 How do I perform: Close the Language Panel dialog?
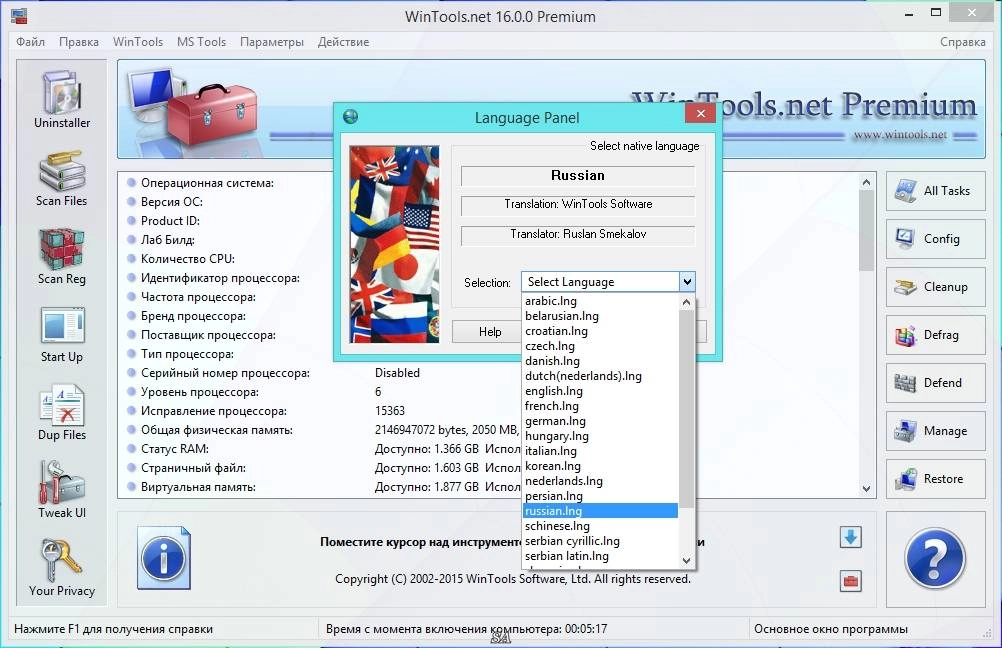click(x=700, y=113)
